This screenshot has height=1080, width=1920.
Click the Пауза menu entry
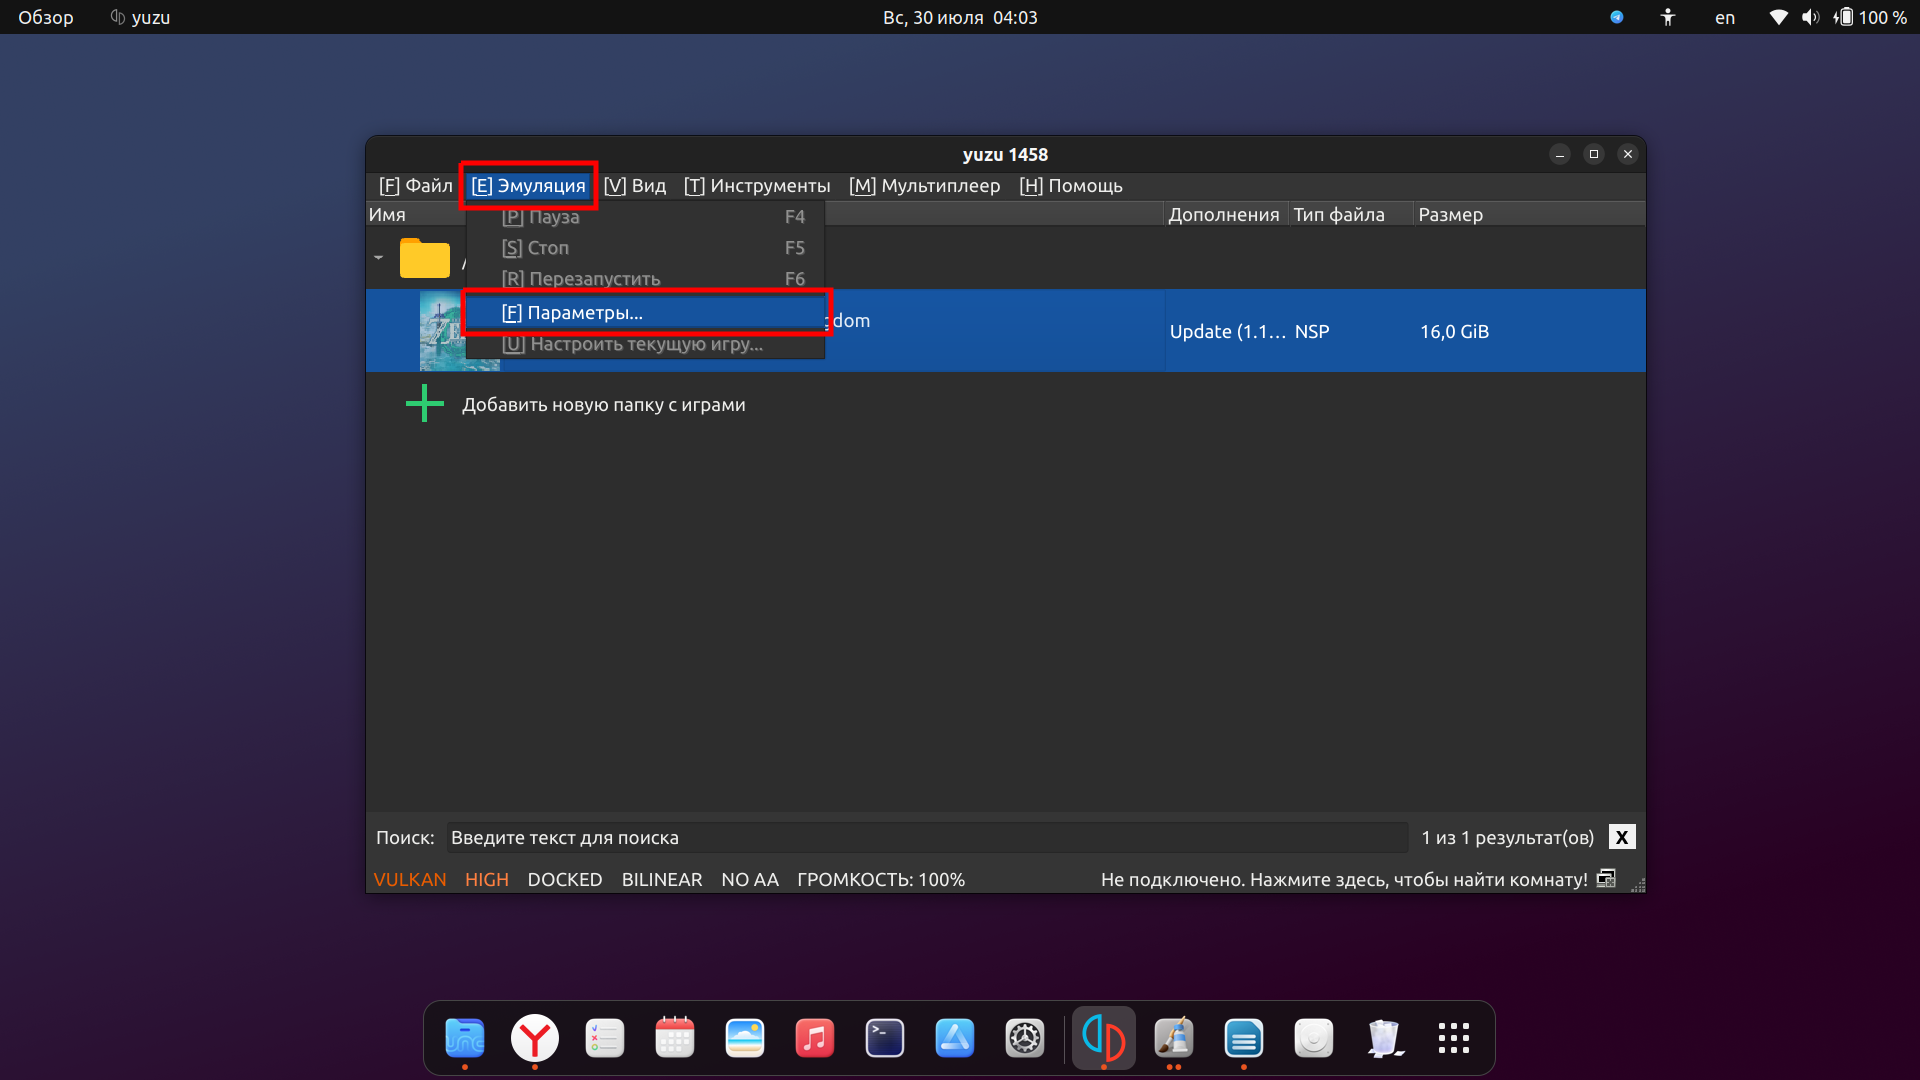click(x=646, y=217)
